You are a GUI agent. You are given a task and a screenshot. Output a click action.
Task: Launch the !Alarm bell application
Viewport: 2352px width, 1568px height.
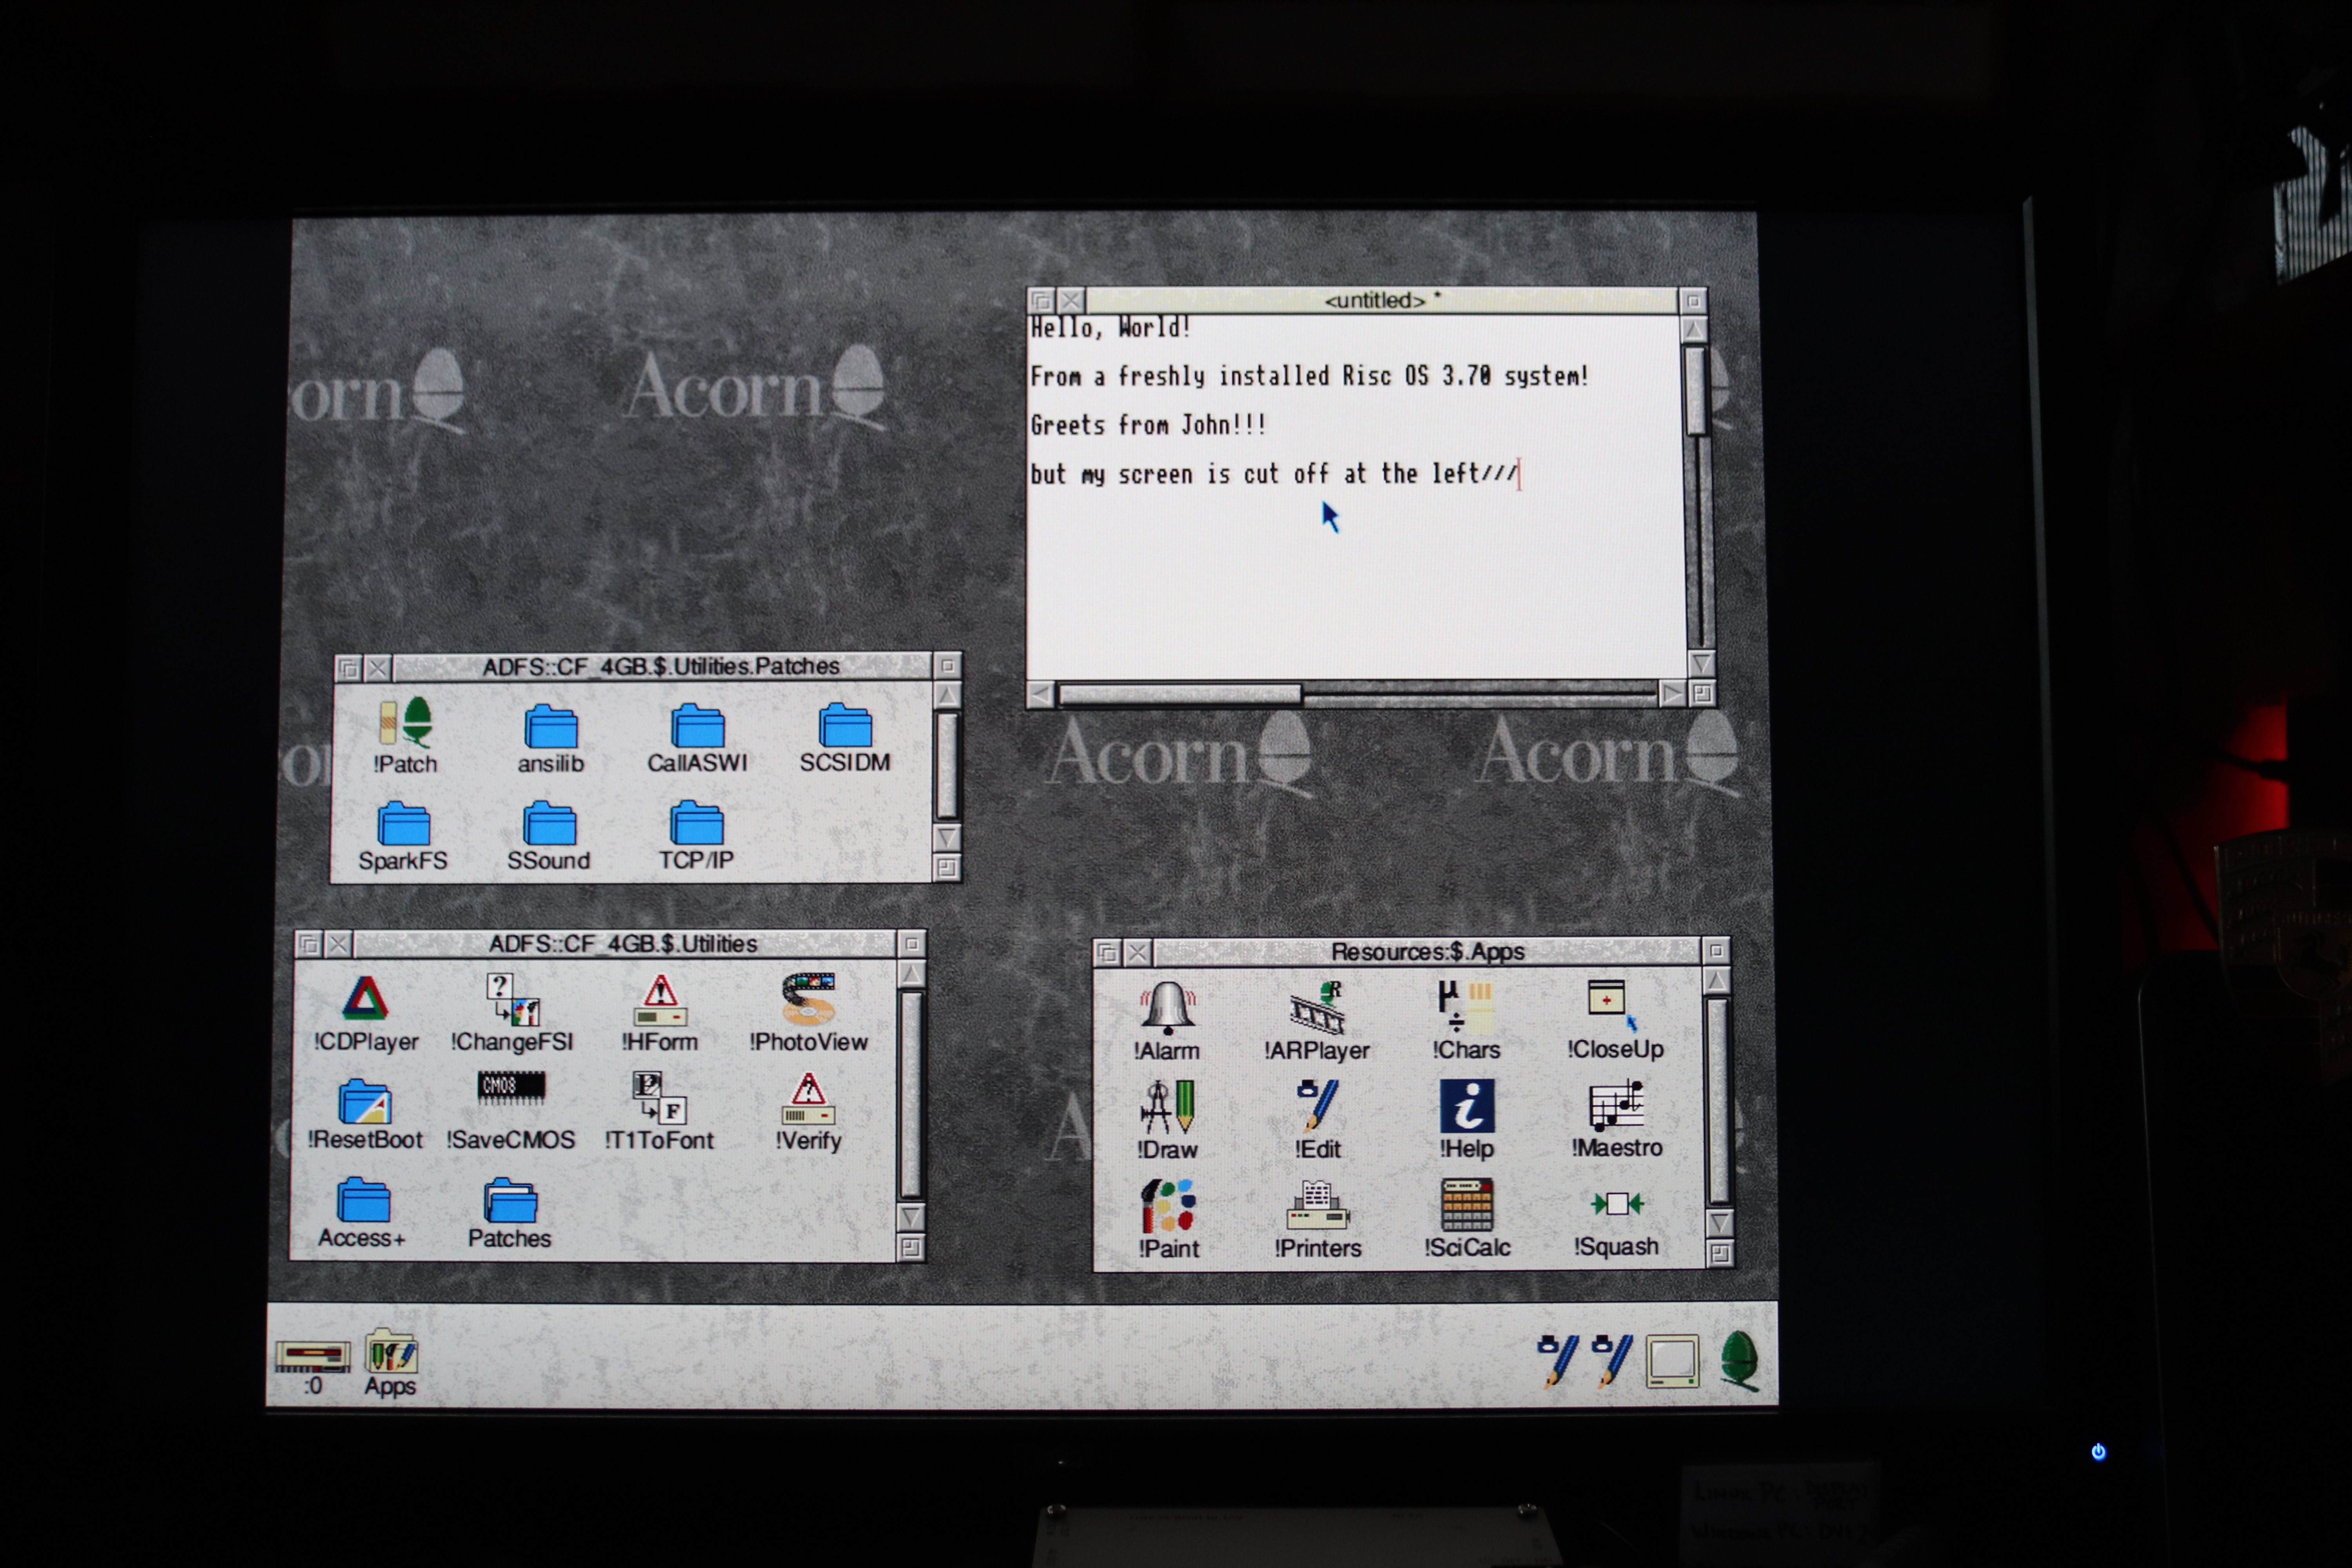[1167, 1021]
